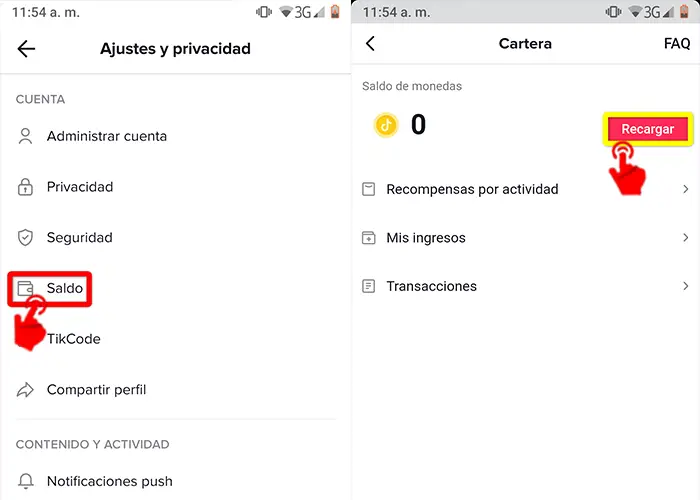The width and height of the screenshot is (700, 500).
Task: Tap the battery icon in right status bar
Action: 686,12
